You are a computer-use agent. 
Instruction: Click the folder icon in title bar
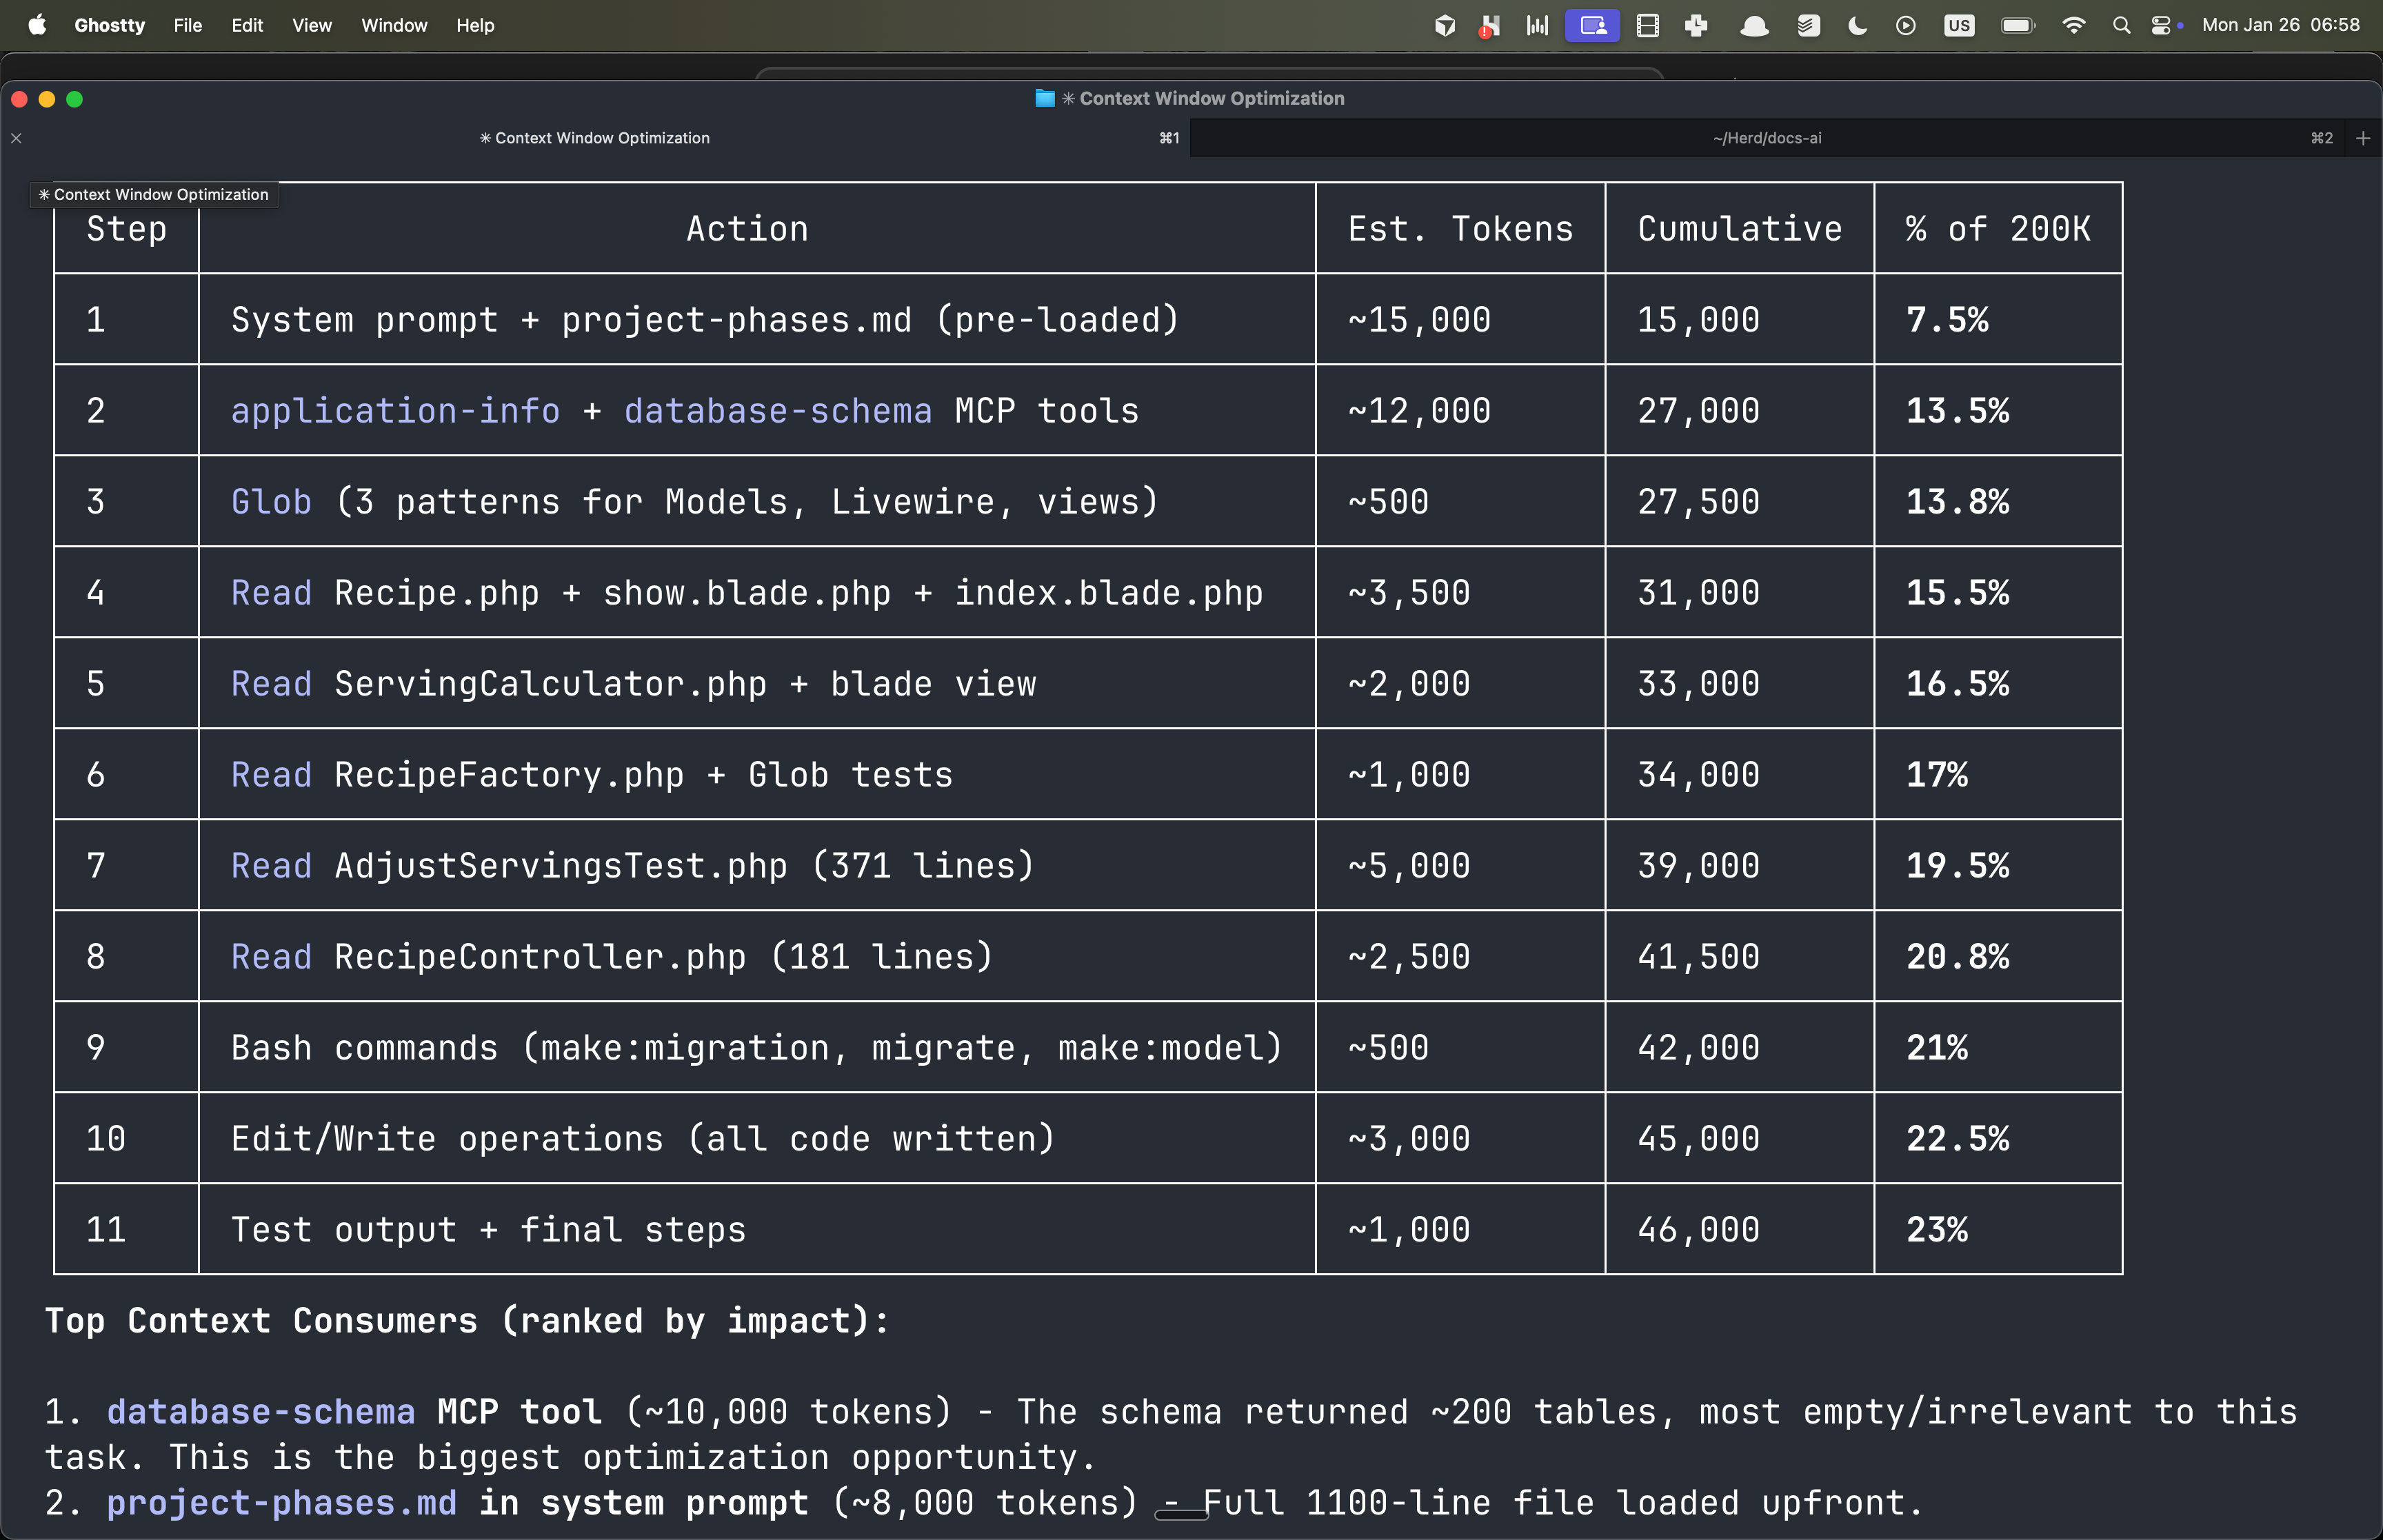click(x=1044, y=98)
